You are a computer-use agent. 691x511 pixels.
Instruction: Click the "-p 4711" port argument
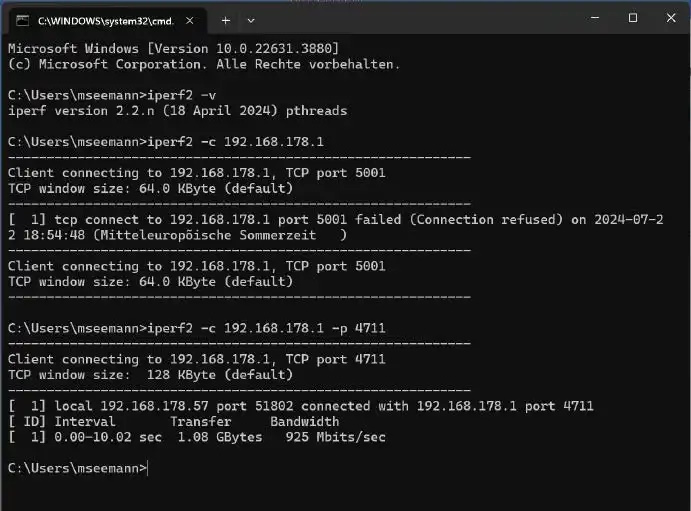359,328
